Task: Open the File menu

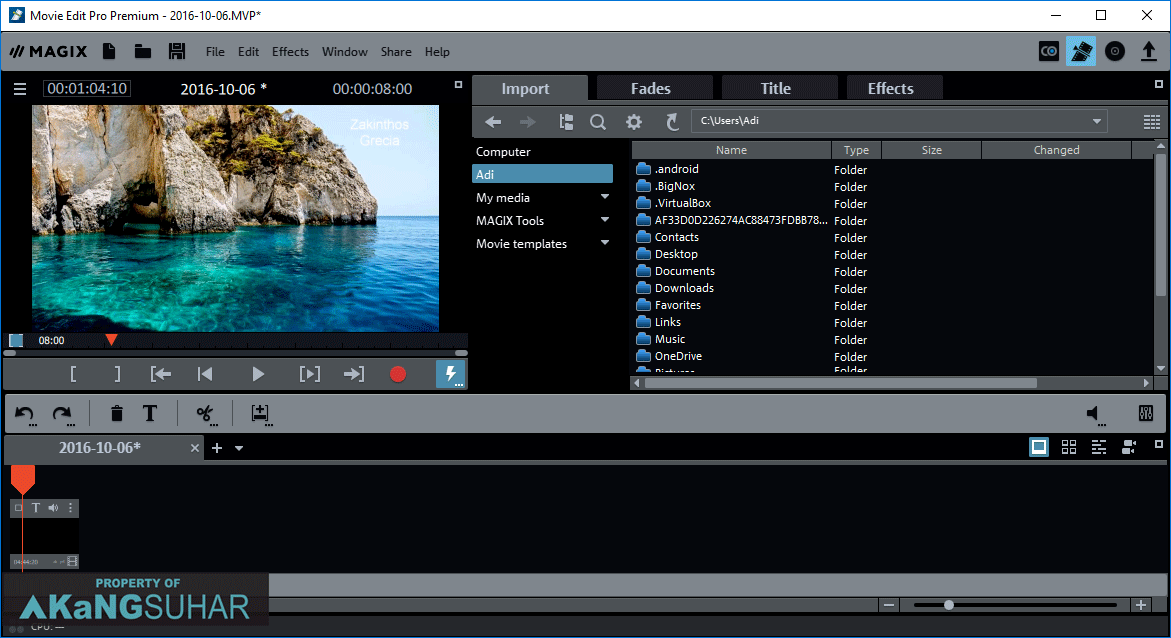Action: pos(215,52)
